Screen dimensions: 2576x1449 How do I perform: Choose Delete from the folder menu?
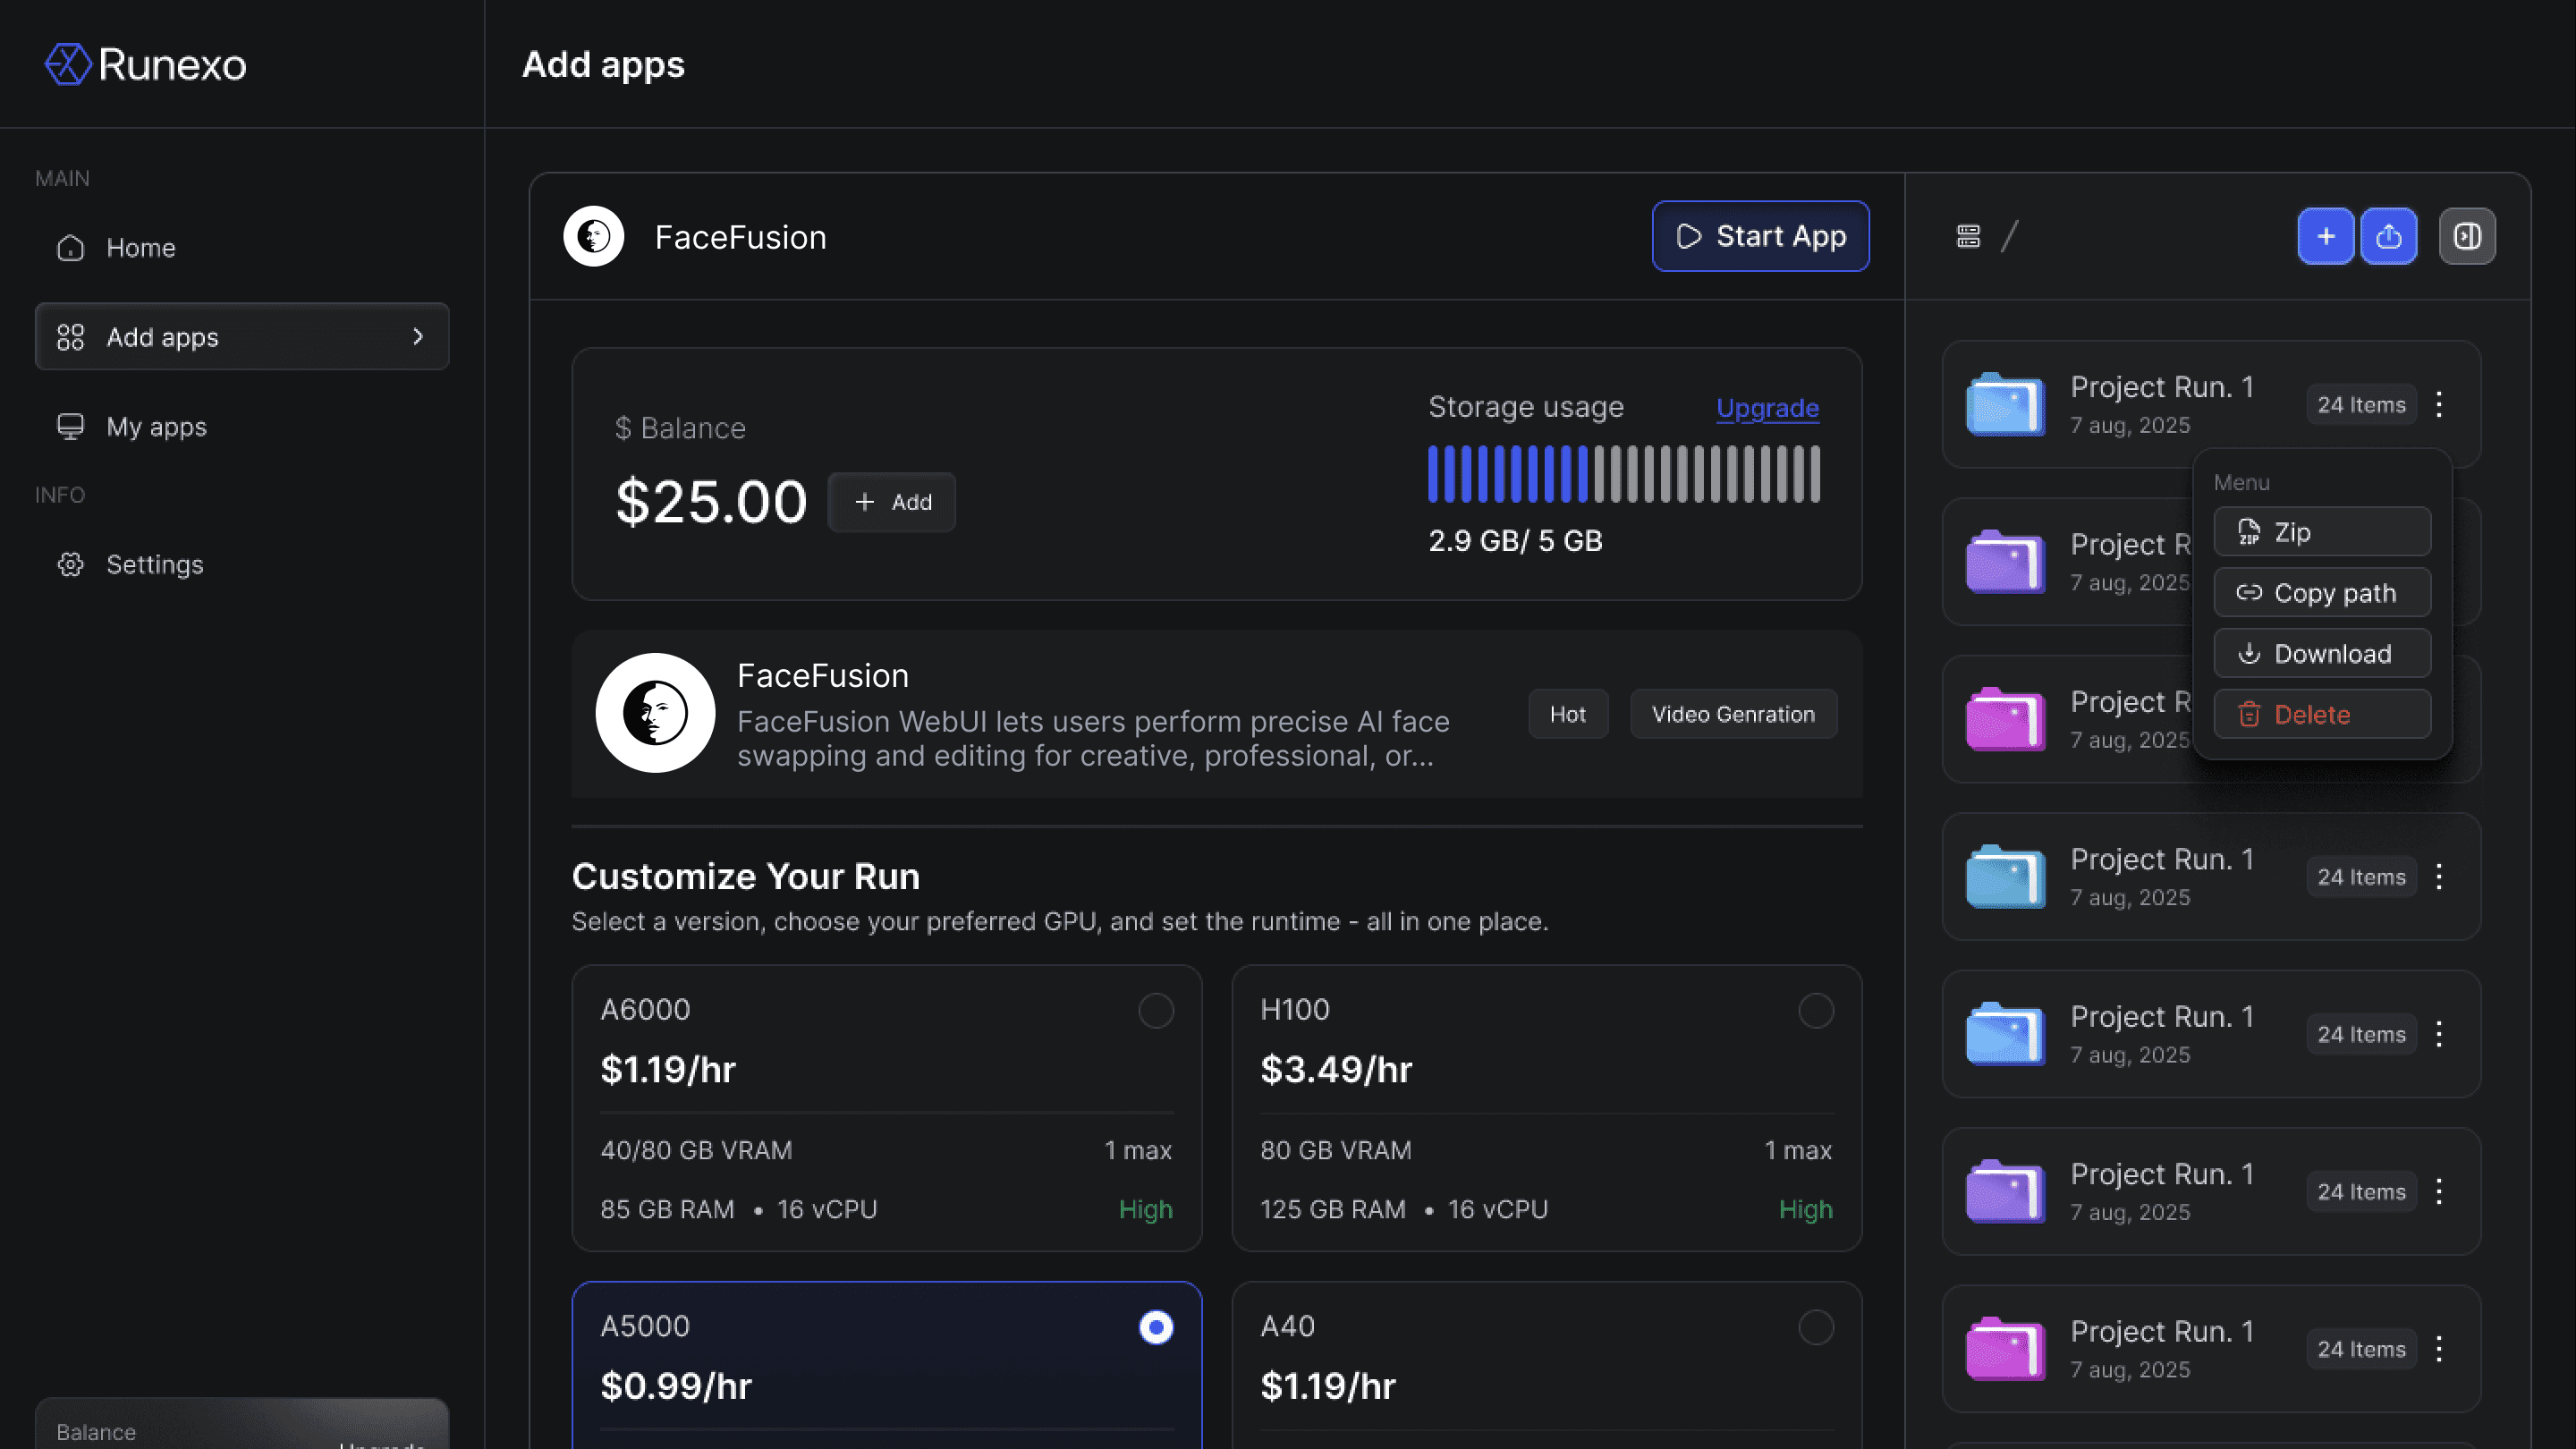(2321, 715)
